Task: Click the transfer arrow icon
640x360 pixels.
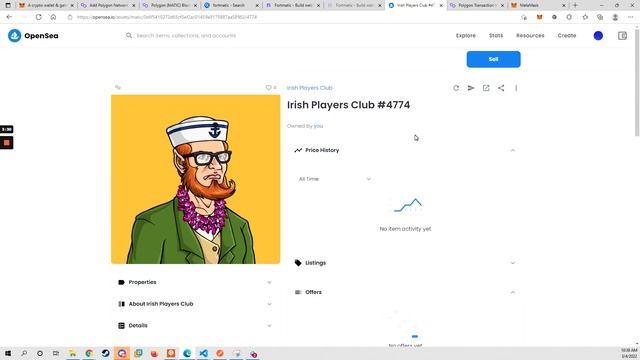Action: click(471, 88)
